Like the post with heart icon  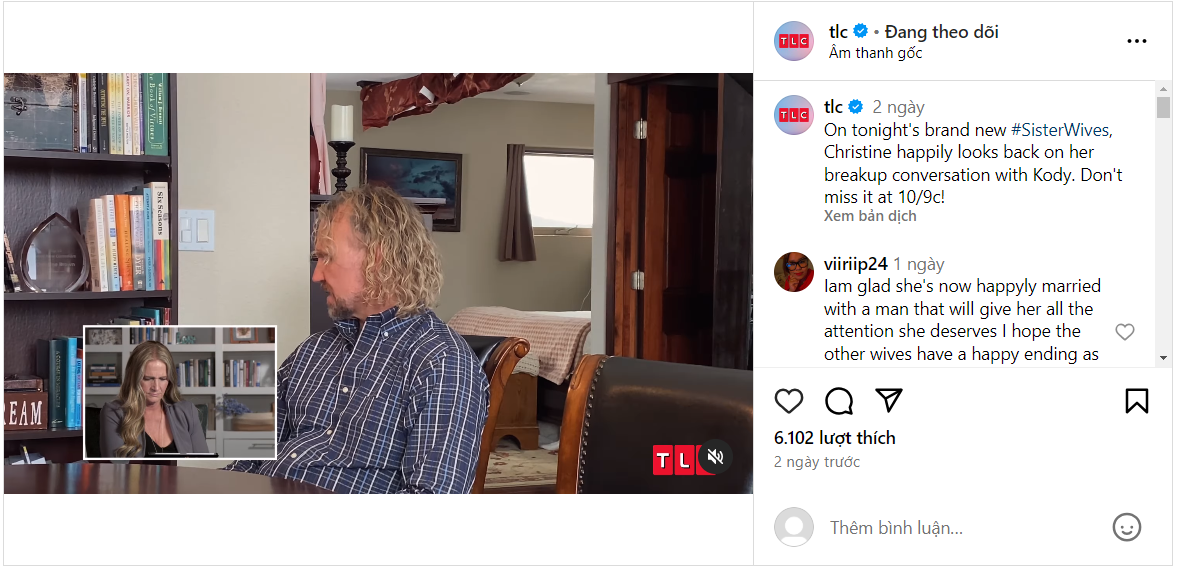(x=789, y=401)
